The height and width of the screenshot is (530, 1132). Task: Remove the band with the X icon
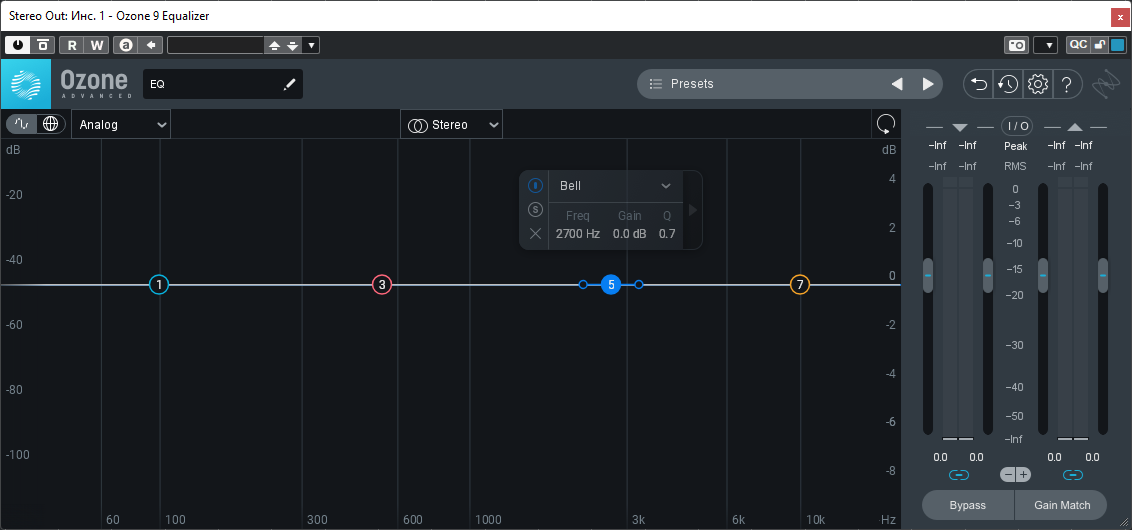(x=535, y=233)
